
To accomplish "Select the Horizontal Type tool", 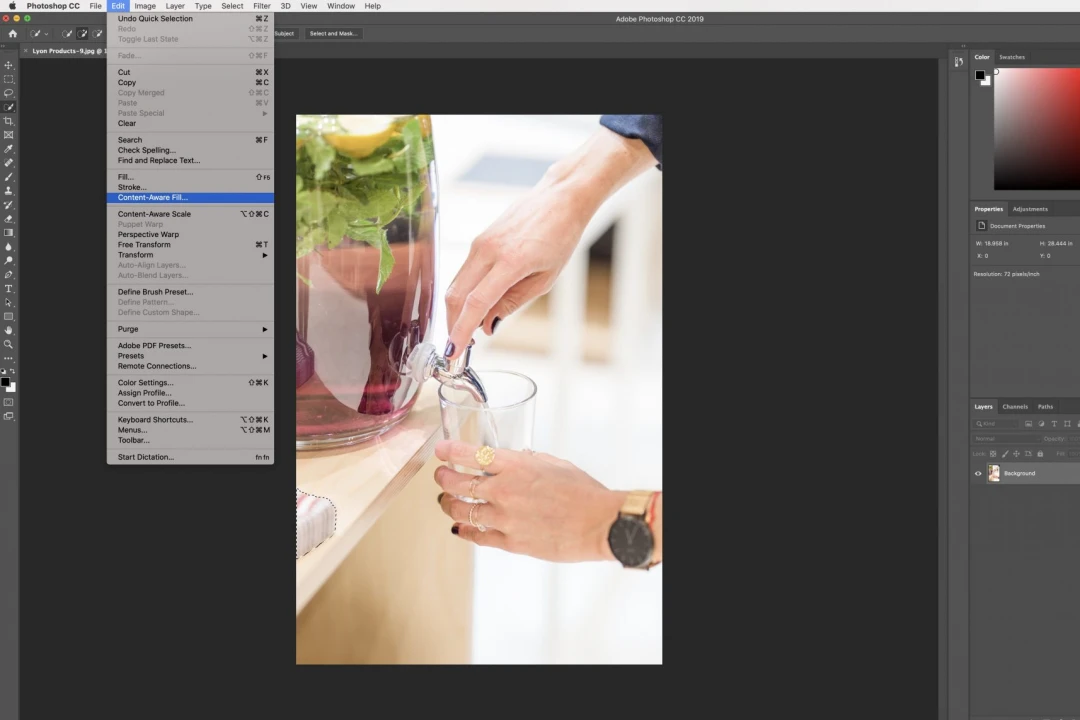I will point(9,288).
